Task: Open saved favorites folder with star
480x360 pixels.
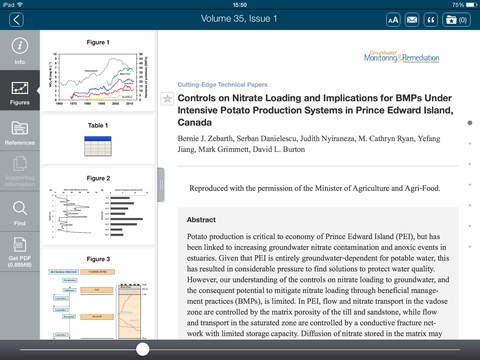Action: (456, 20)
